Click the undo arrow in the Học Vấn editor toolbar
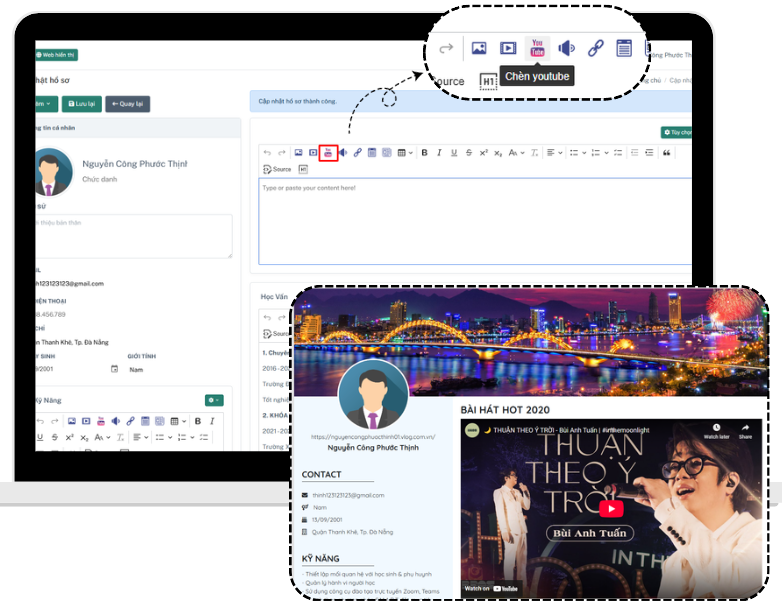 click(x=267, y=318)
